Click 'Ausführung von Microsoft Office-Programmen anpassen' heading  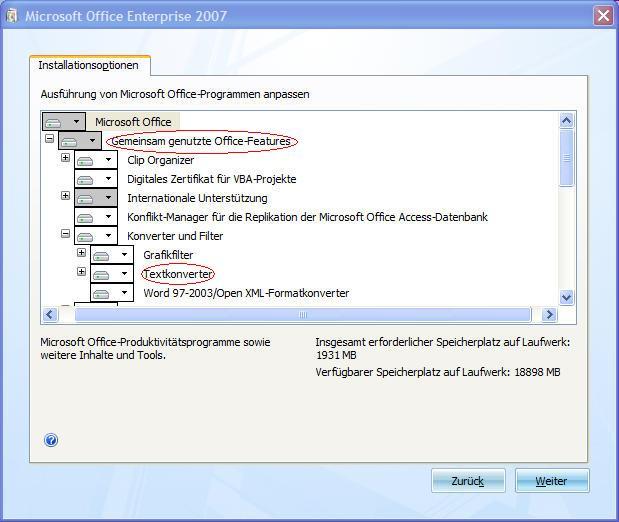(175, 94)
